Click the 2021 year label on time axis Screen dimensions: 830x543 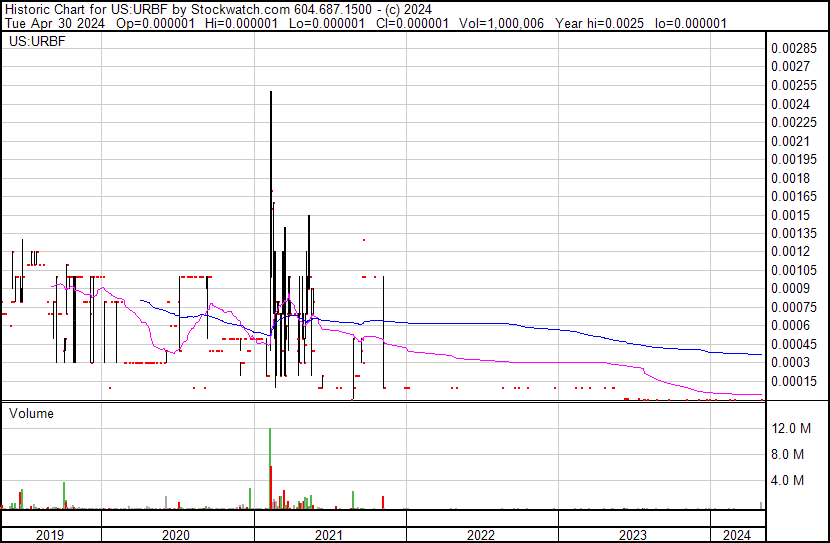(x=329, y=535)
